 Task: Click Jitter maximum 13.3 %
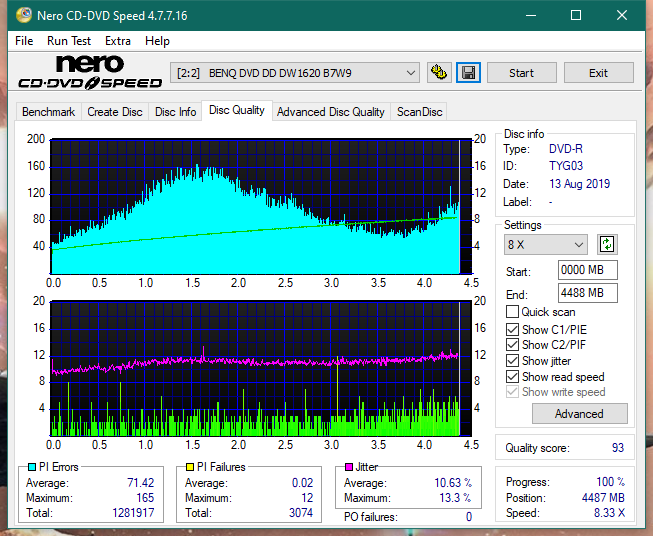pos(456,498)
